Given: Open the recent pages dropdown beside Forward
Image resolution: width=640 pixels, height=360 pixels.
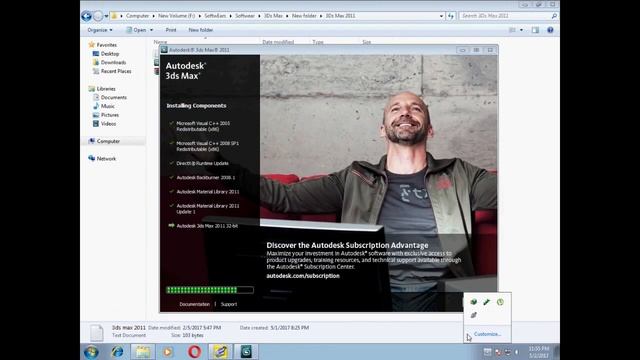Looking at the screenshot, I should (x=106, y=16).
